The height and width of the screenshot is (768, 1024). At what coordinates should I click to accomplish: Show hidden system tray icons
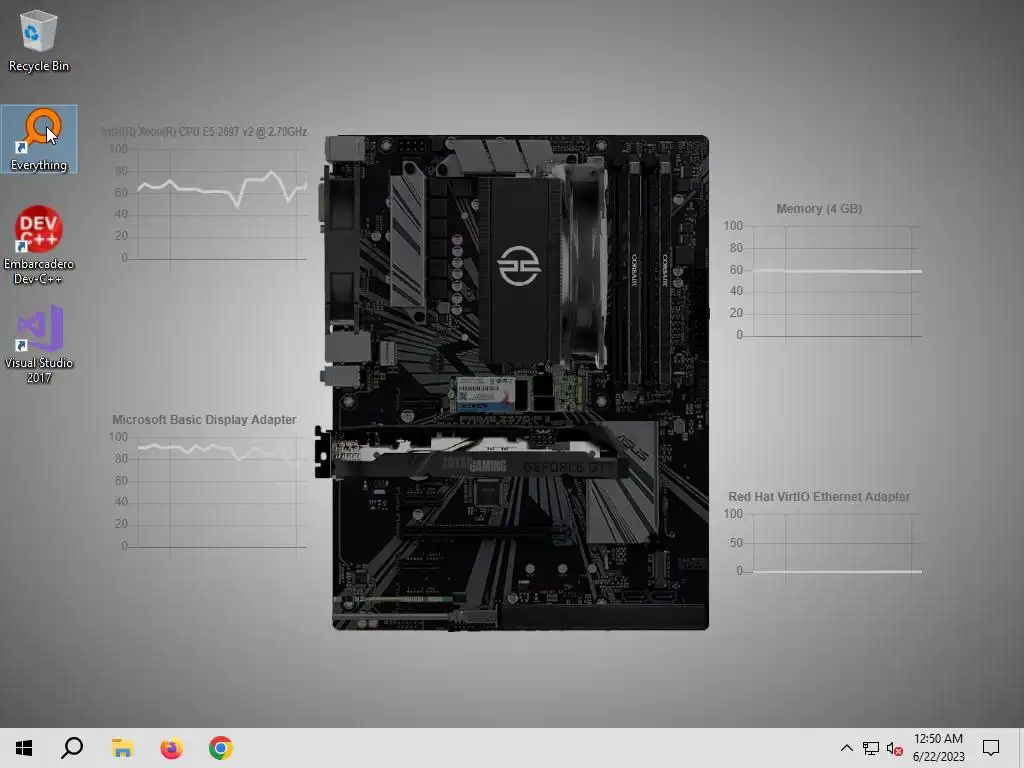(x=846, y=748)
